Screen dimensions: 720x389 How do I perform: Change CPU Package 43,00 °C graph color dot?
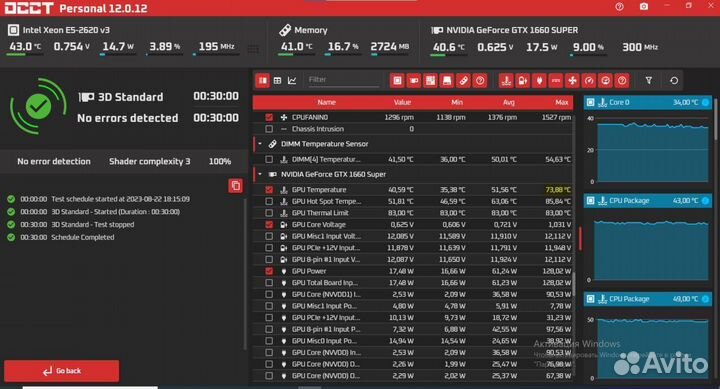point(705,200)
